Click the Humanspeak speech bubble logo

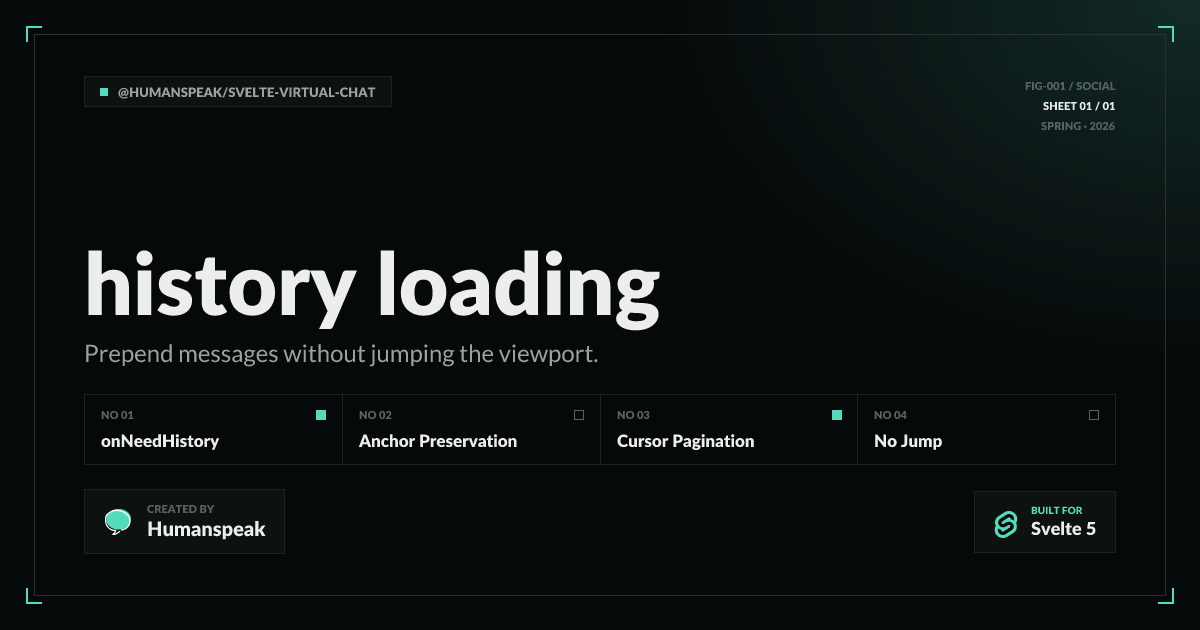118,521
